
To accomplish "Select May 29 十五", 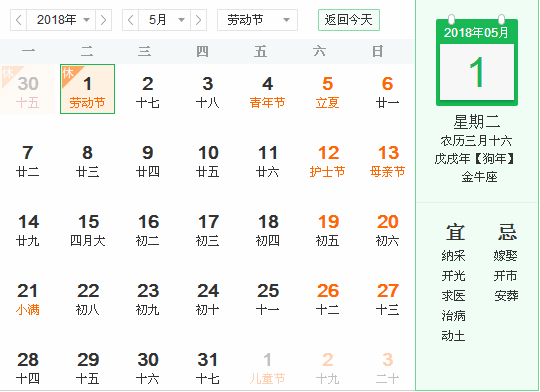I will [x=87, y=368].
